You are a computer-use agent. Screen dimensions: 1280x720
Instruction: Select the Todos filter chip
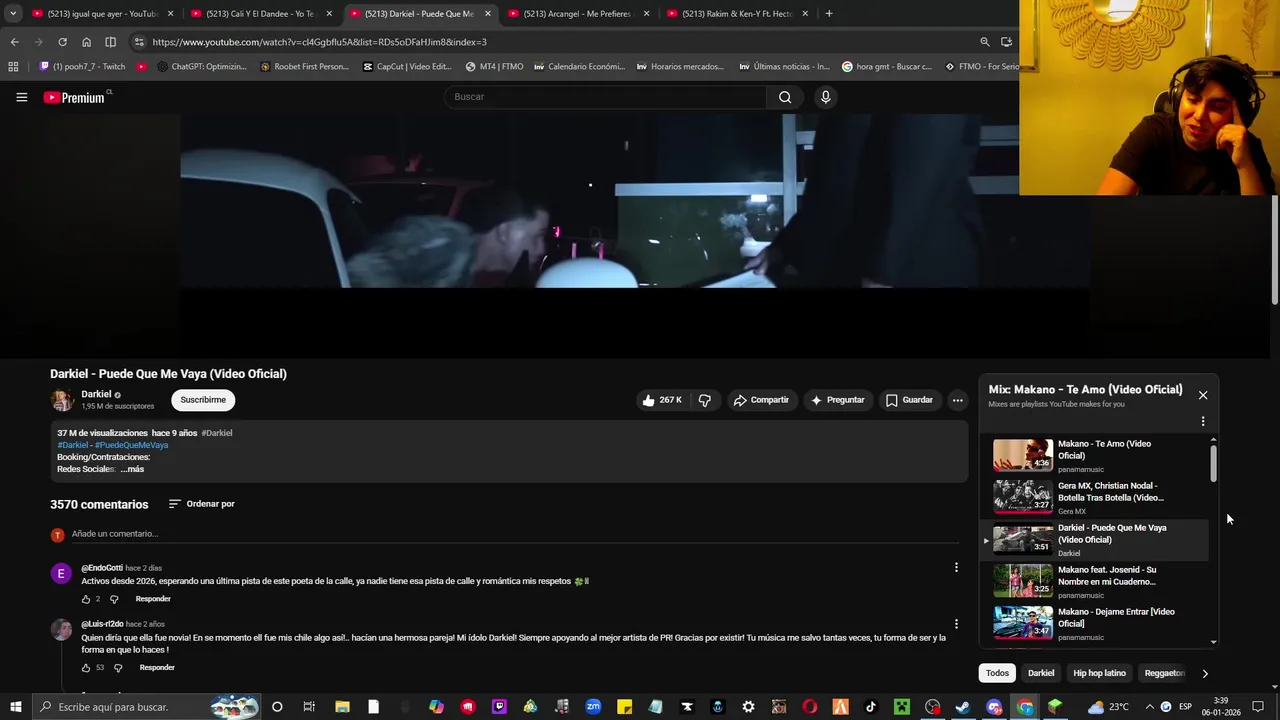998,673
